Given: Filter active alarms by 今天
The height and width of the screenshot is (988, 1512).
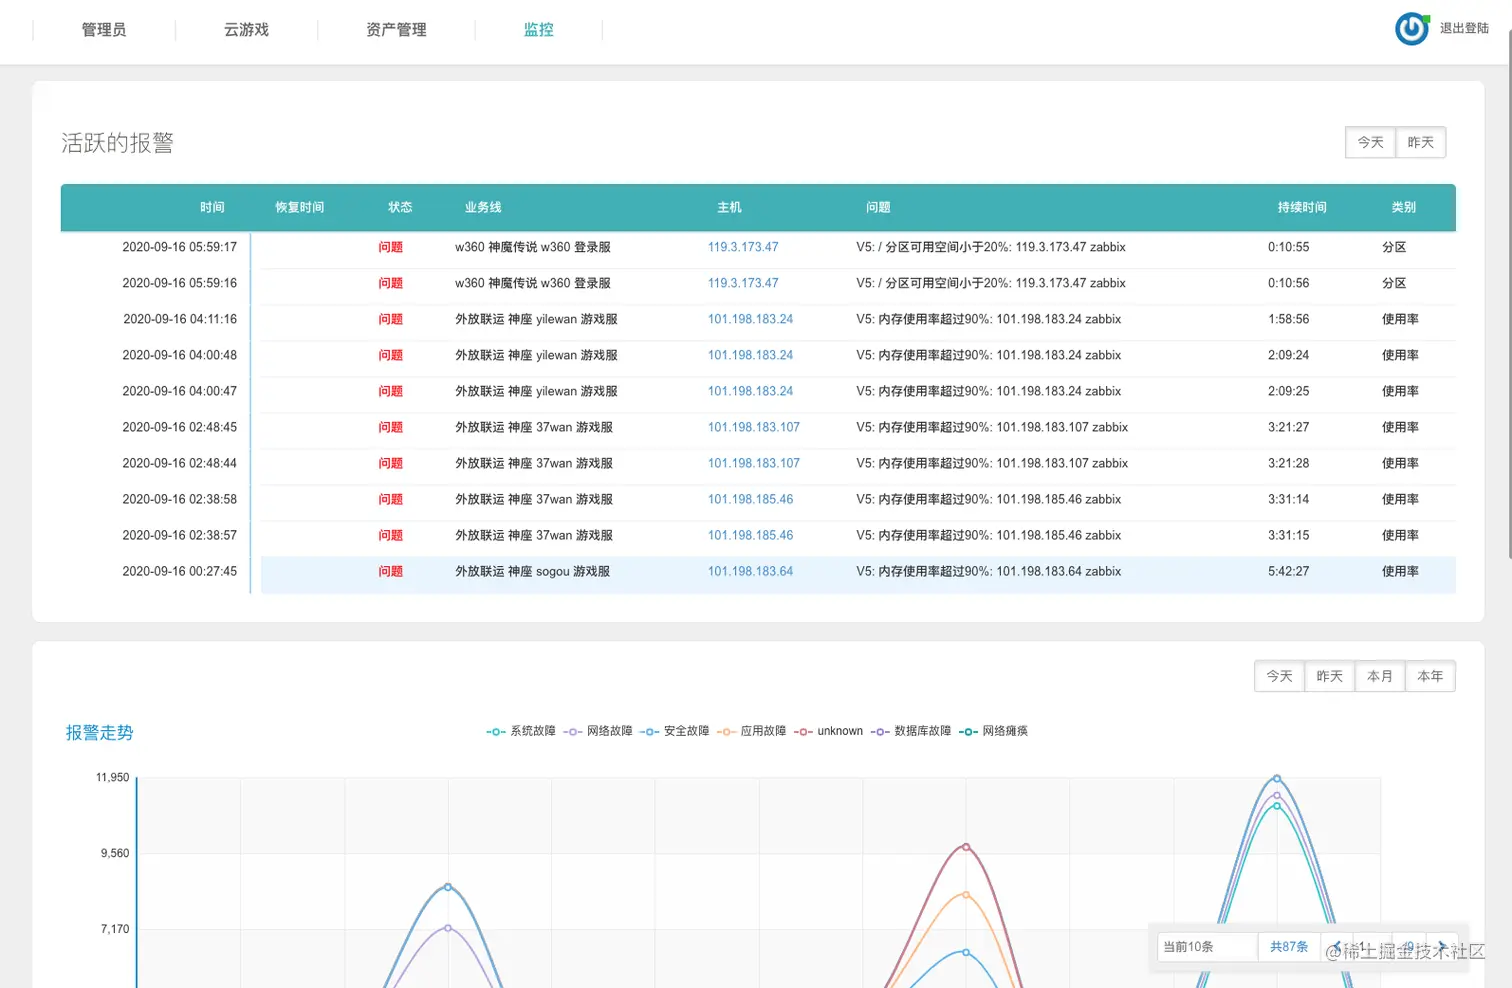Looking at the screenshot, I should point(1371,142).
